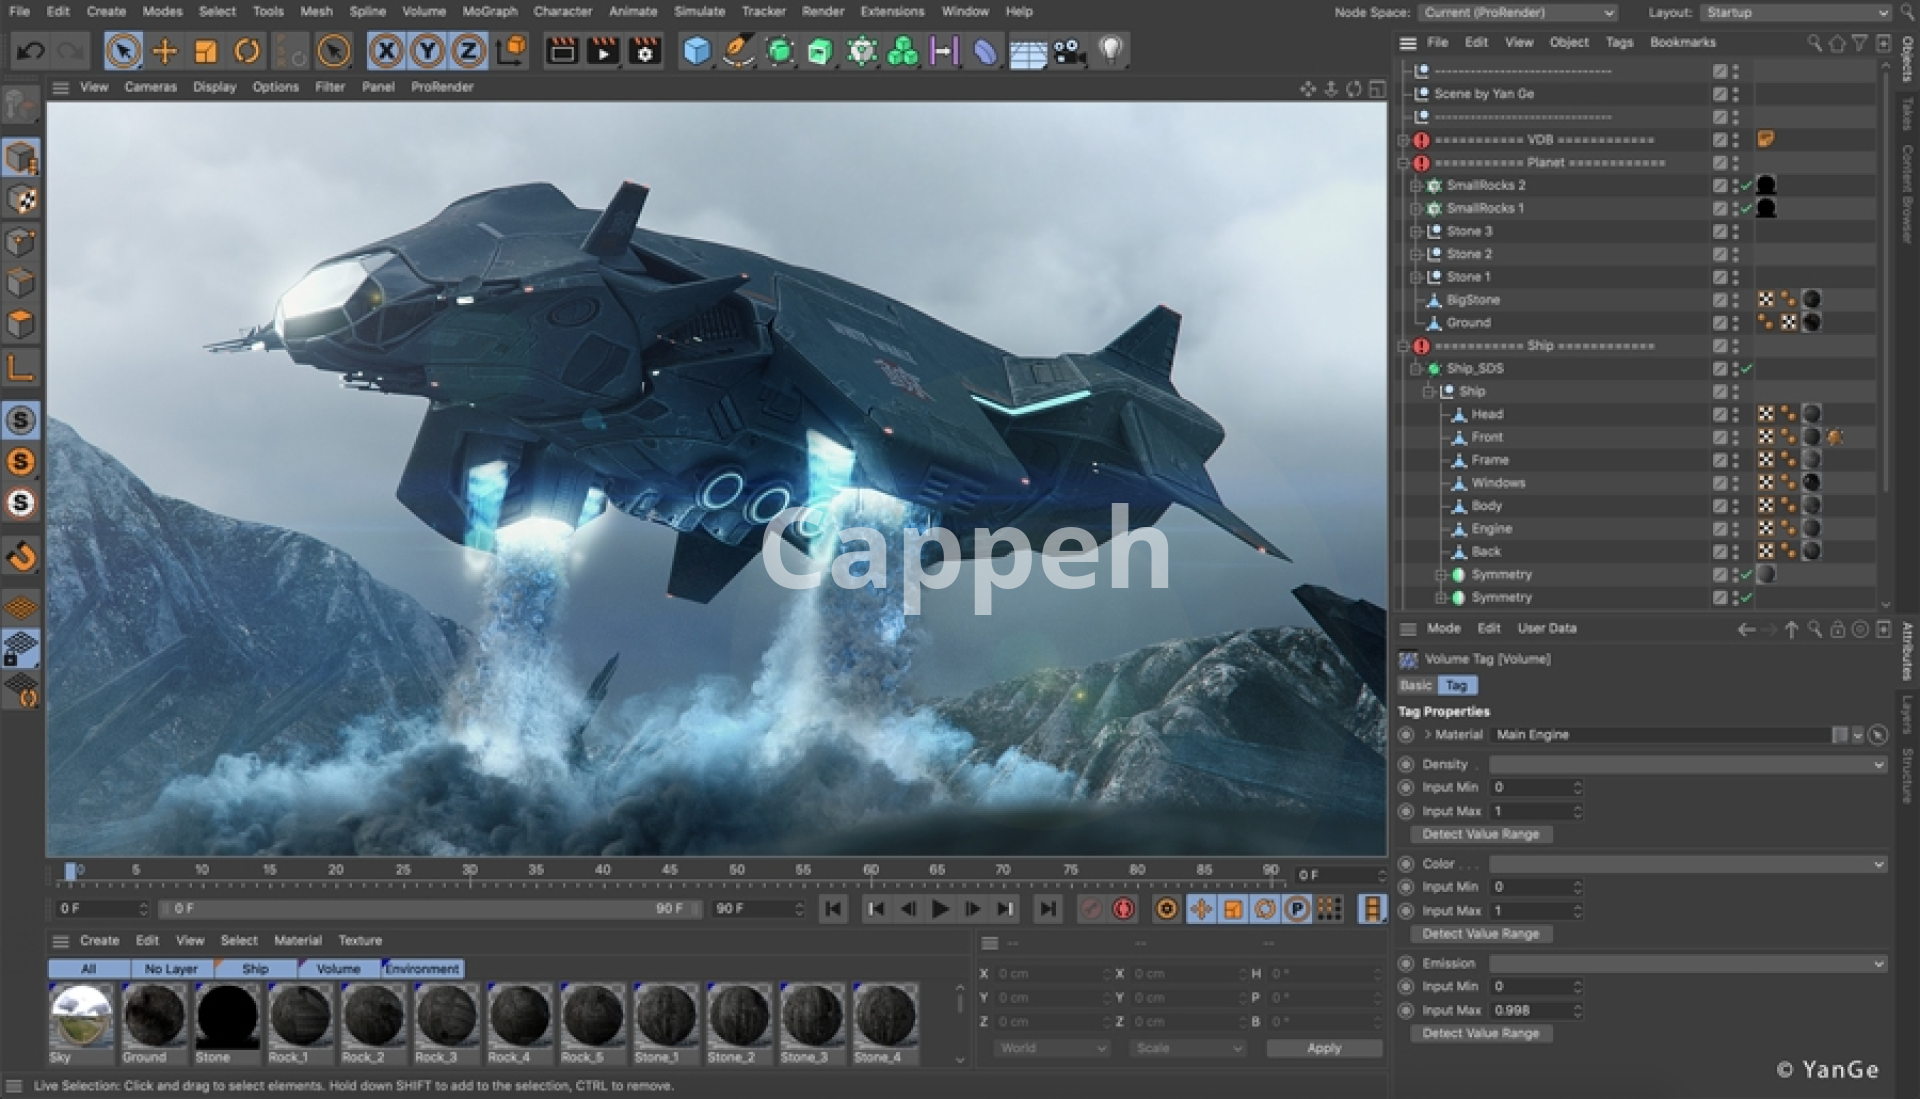The image size is (1920, 1099).
Task: Collapse the Ship null tree item
Action: click(1429, 392)
